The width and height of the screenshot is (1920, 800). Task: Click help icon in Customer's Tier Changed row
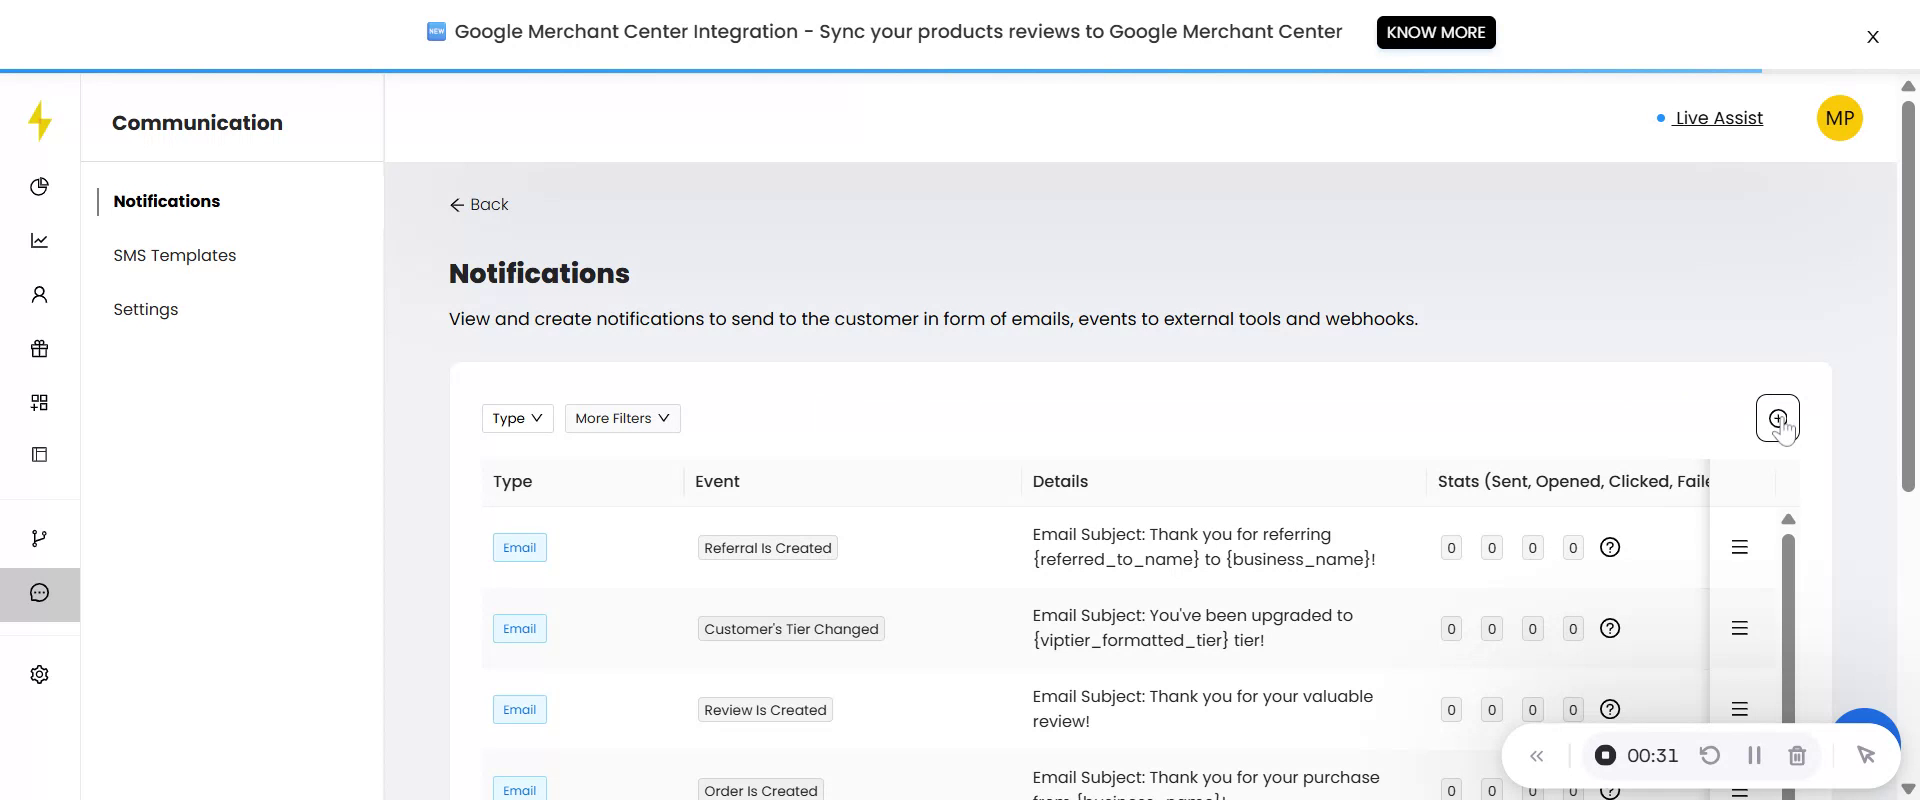point(1610,629)
